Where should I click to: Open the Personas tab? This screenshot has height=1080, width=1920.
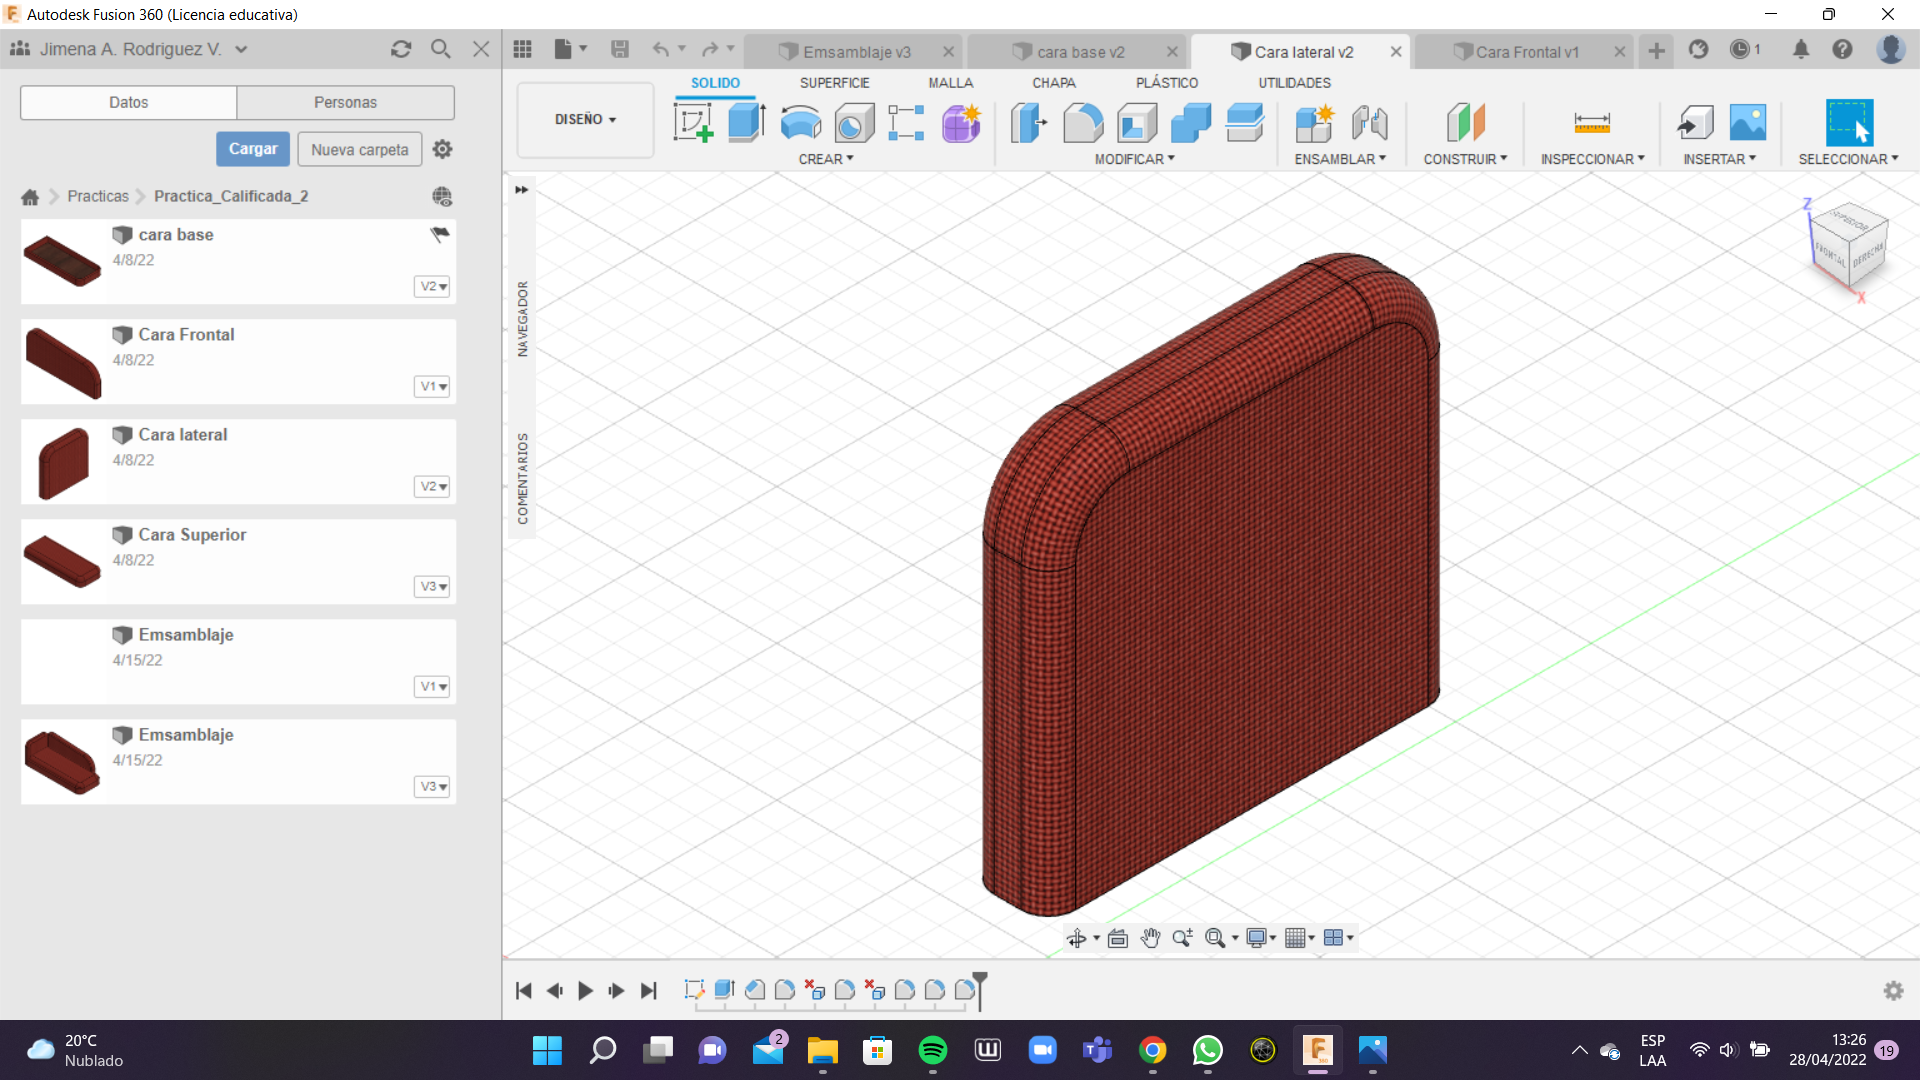click(345, 102)
